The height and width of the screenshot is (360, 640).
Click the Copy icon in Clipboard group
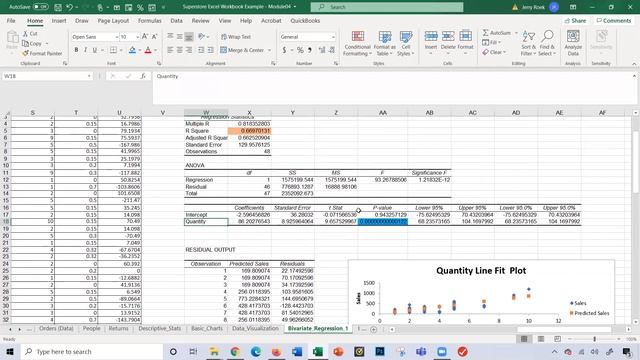[x=25, y=43]
